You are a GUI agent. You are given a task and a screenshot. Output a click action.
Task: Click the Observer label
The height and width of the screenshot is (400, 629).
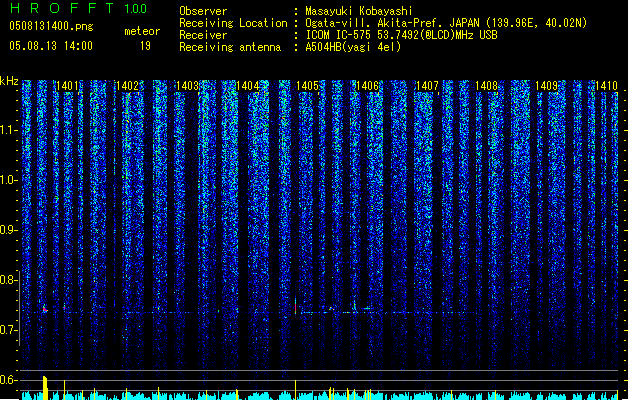point(203,11)
